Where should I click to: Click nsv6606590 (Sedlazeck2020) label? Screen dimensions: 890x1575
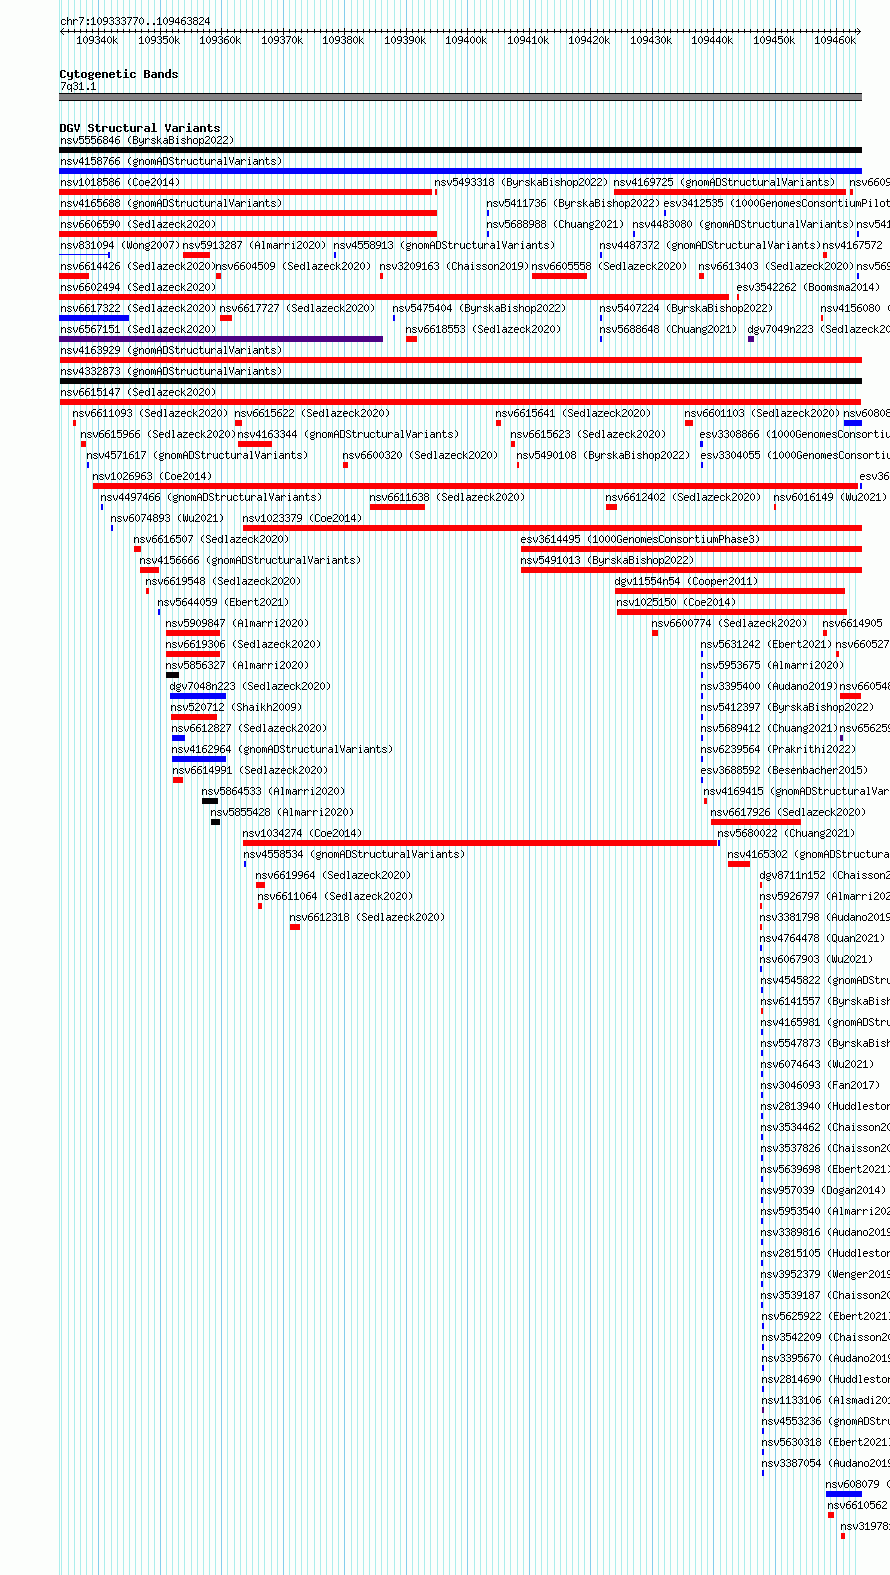(x=138, y=224)
